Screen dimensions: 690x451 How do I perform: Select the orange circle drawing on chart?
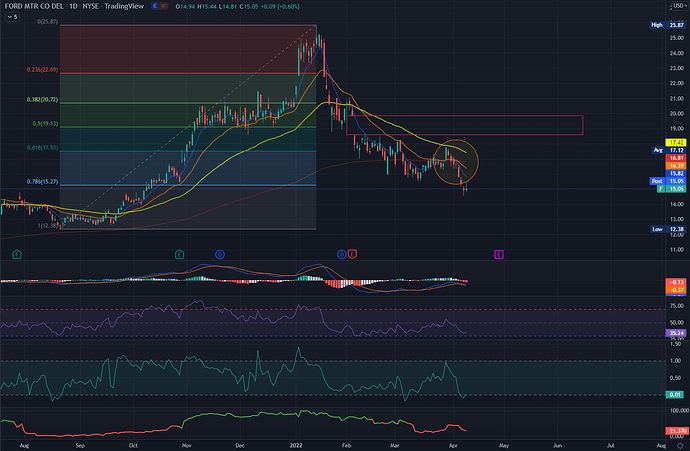[456, 161]
